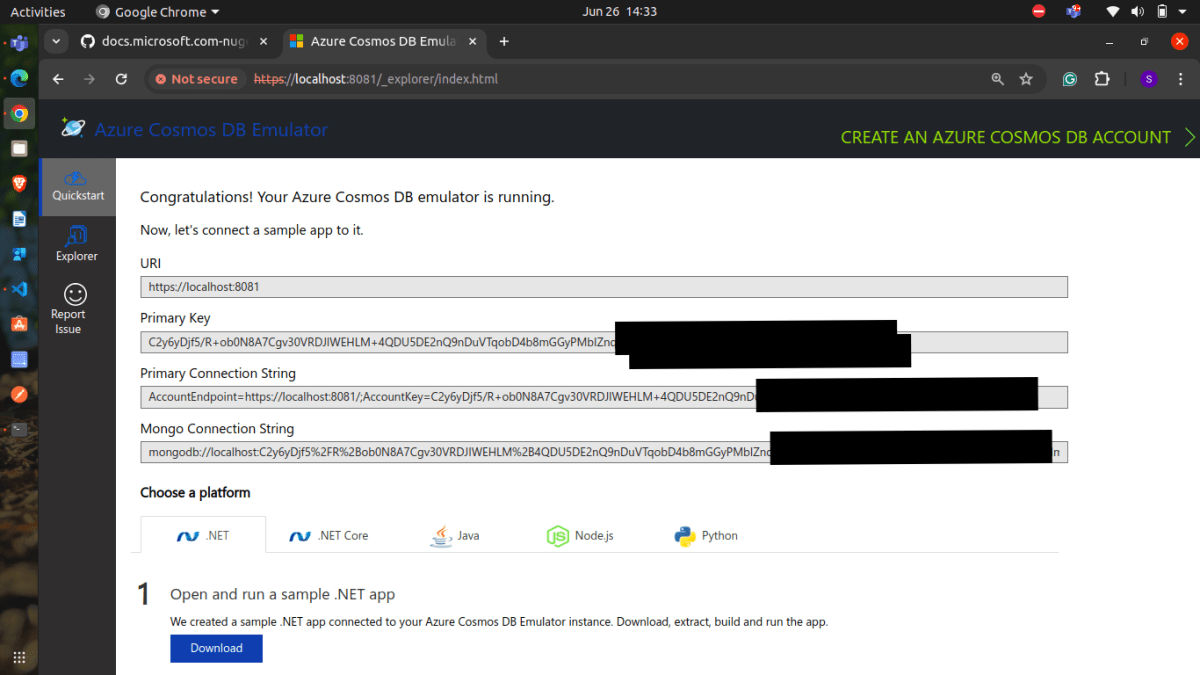Open the browser extensions puzzle icon
1200x675 pixels.
[1100, 78]
